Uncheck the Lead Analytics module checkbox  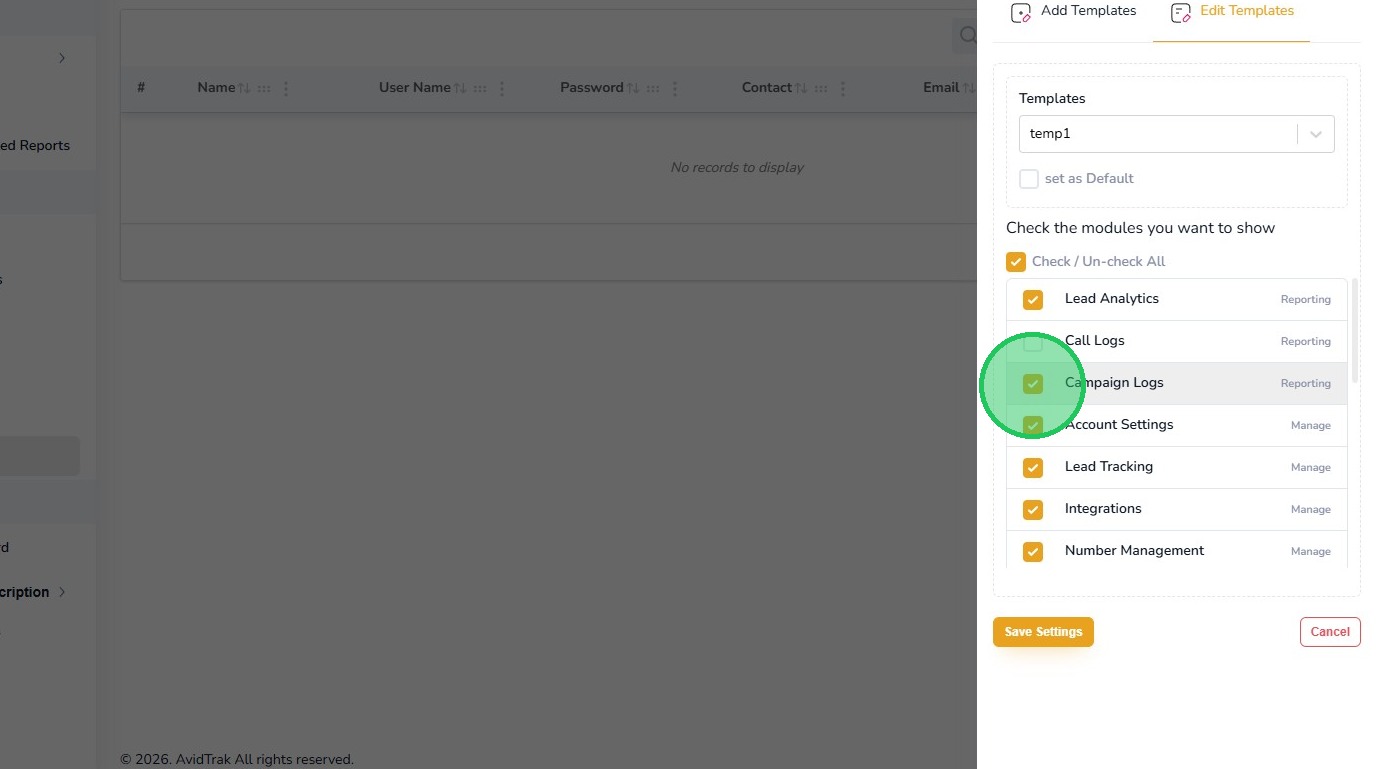click(x=1033, y=300)
